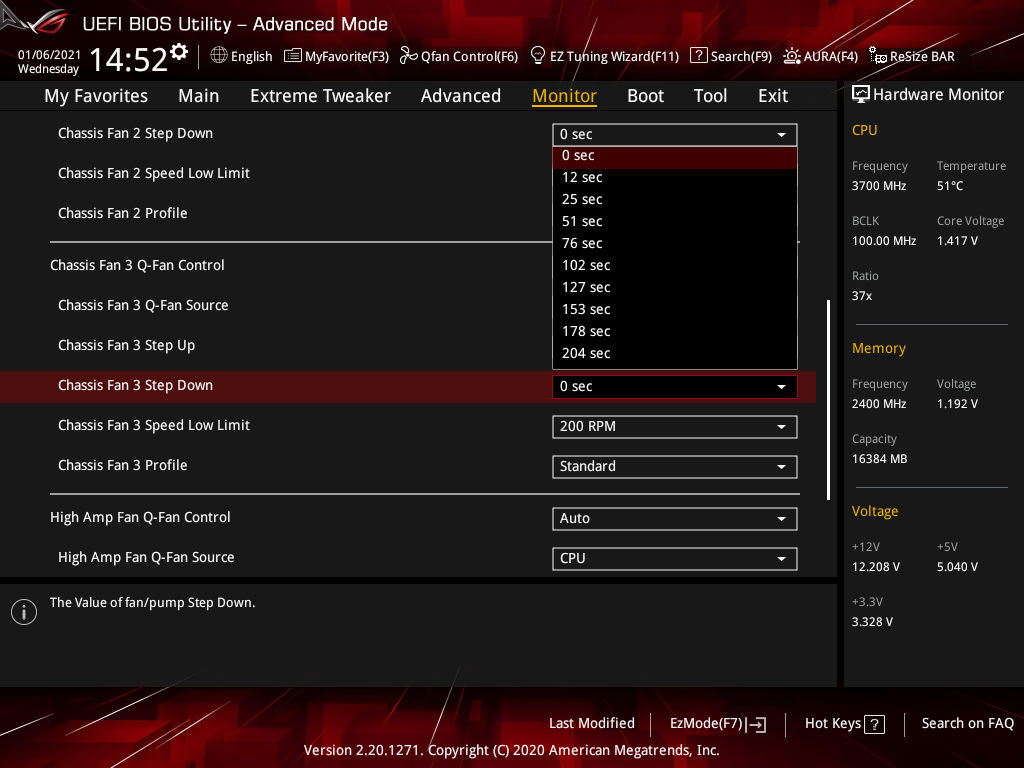Click the Memory Capacity 16384 MB value

click(879, 459)
